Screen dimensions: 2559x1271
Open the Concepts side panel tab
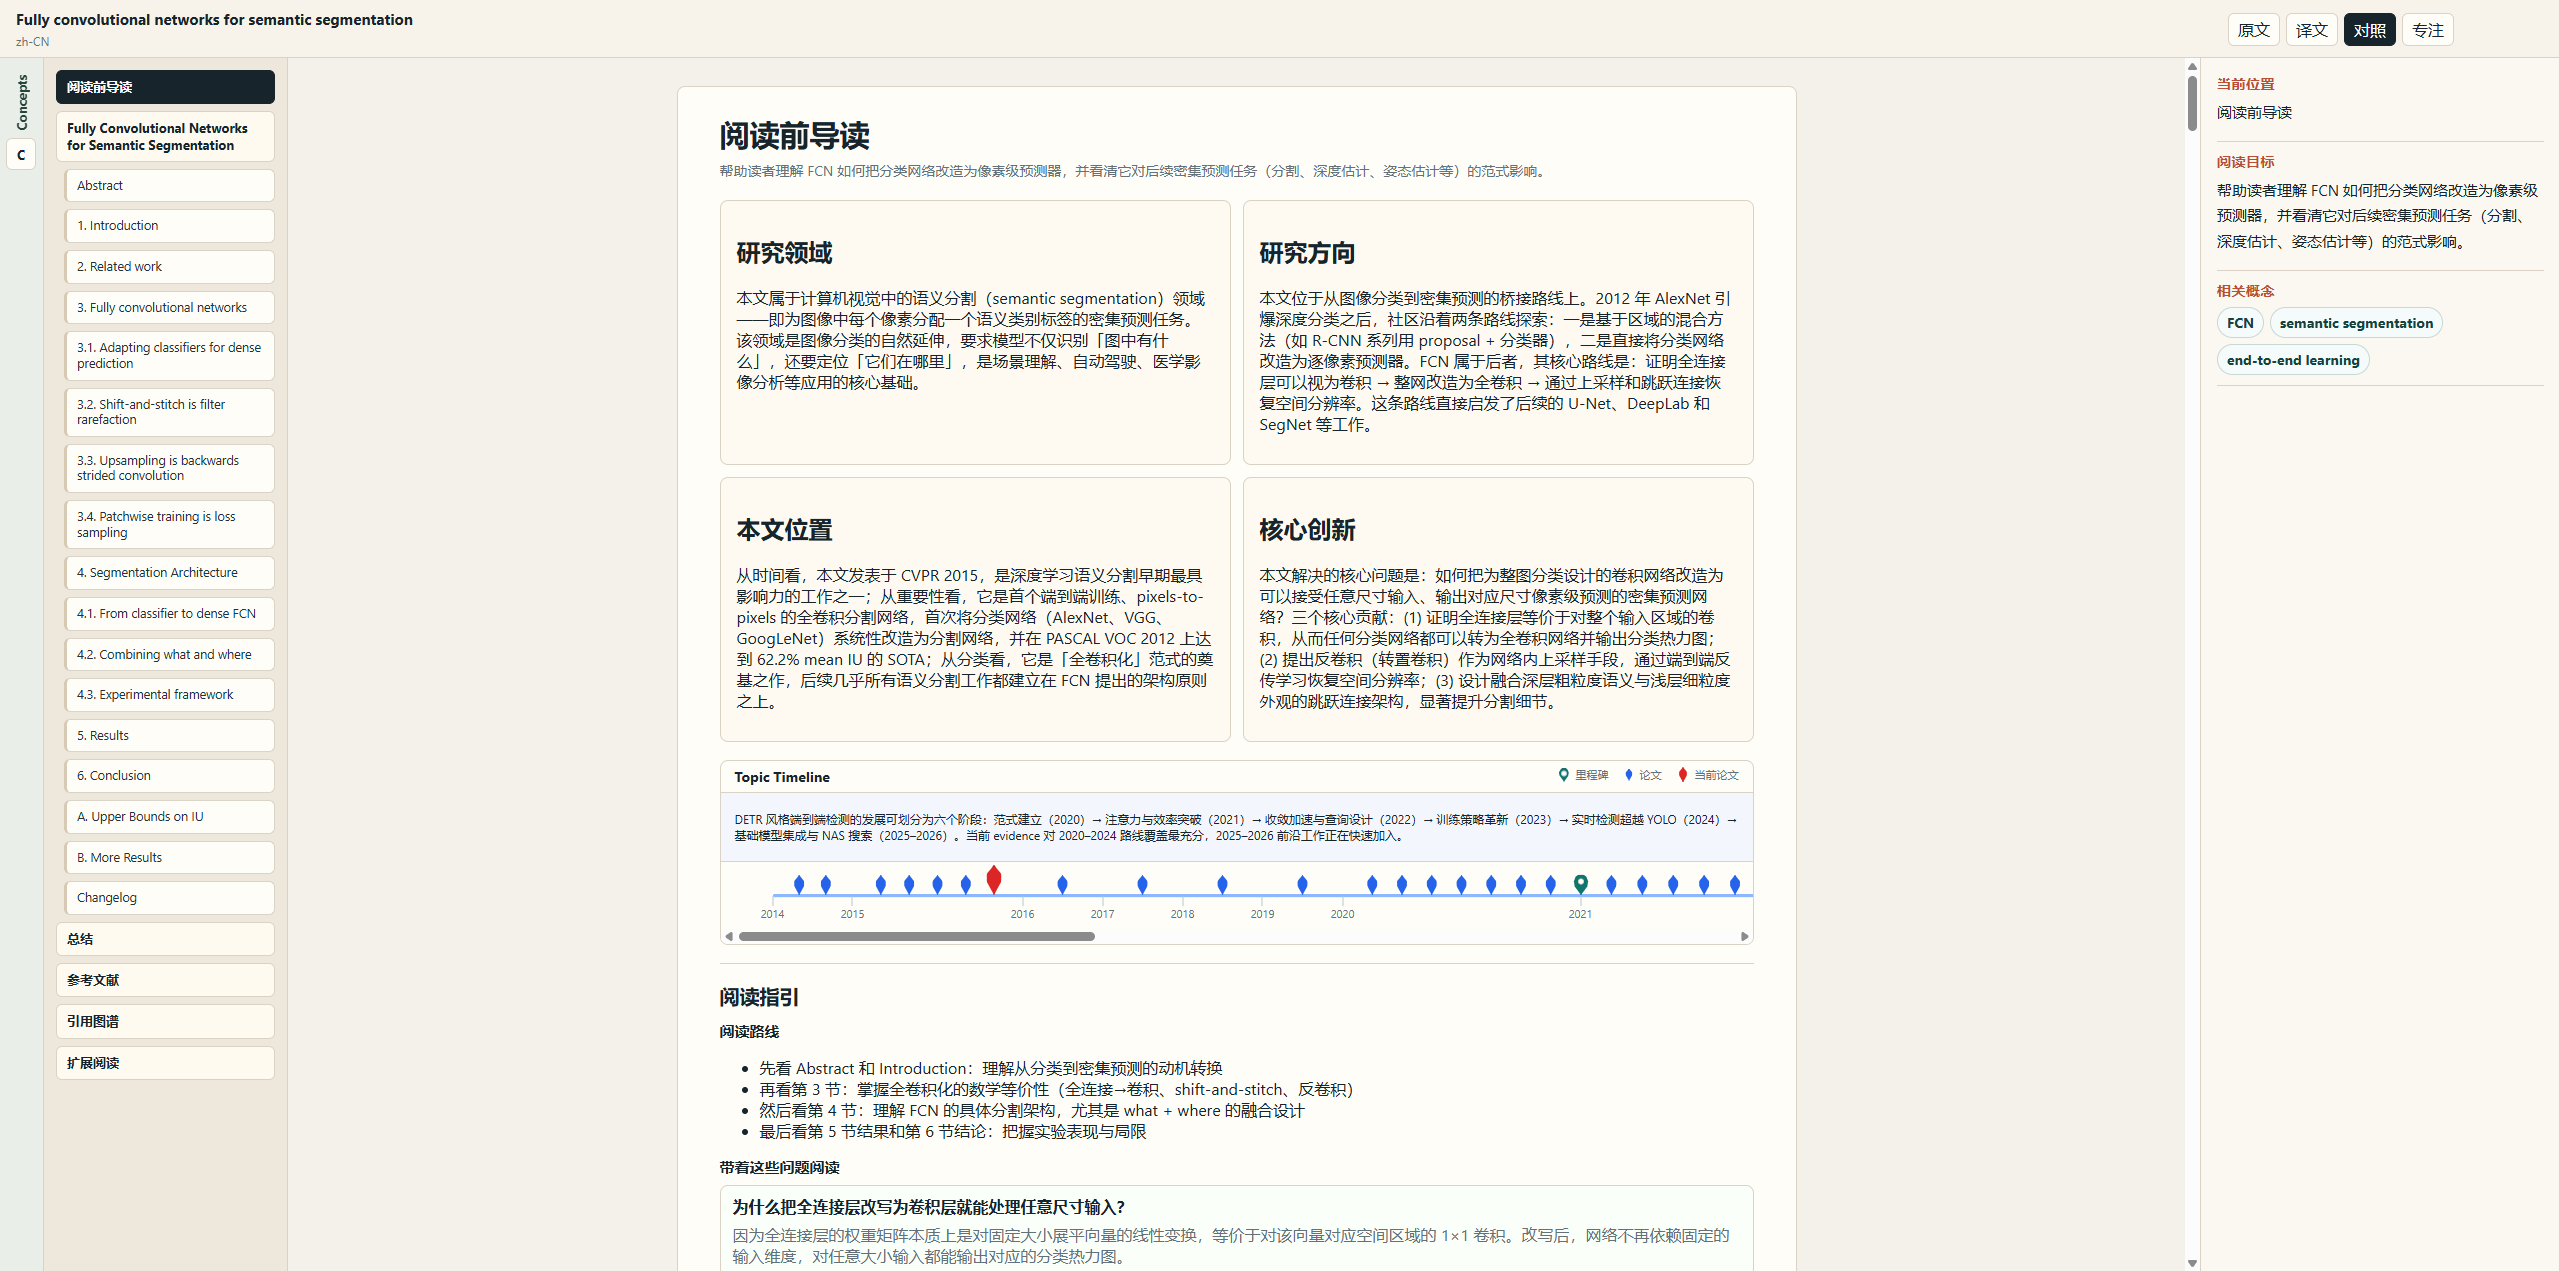click(x=22, y=102)
